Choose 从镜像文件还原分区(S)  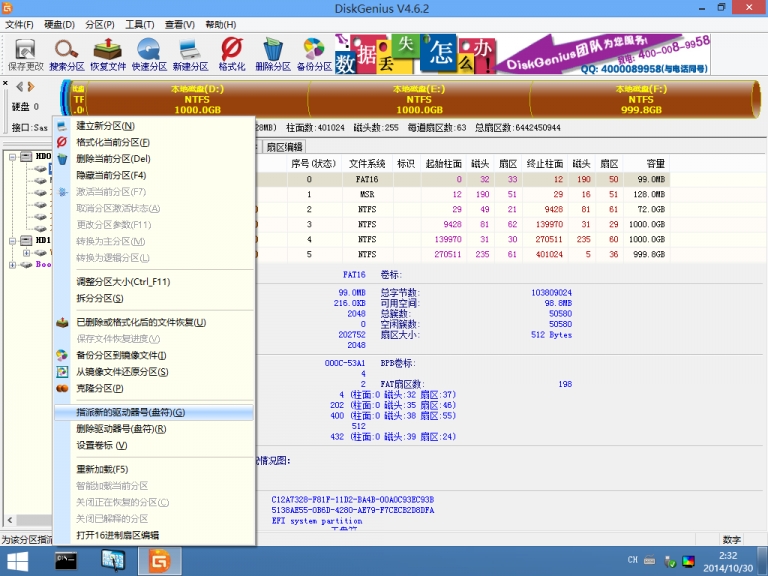click(x=154, y=372)
